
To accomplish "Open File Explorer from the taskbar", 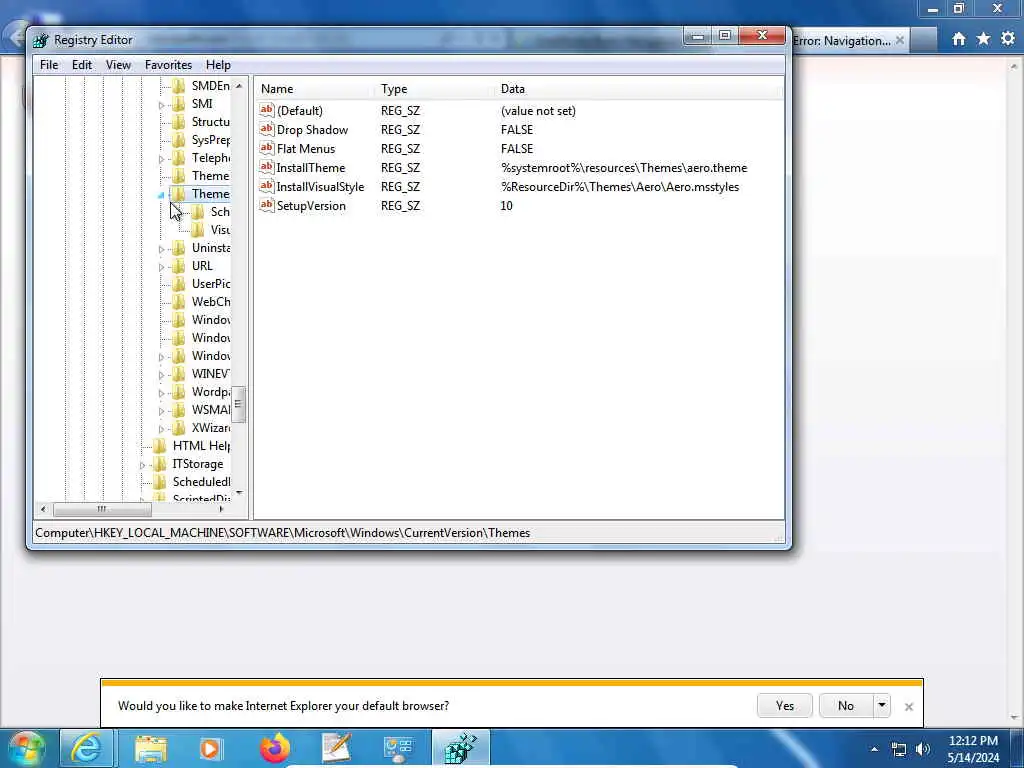I will [151, 748].
